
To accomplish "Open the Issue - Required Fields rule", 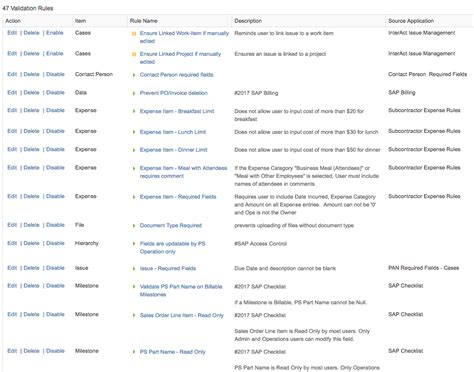I will click(168, 269).
